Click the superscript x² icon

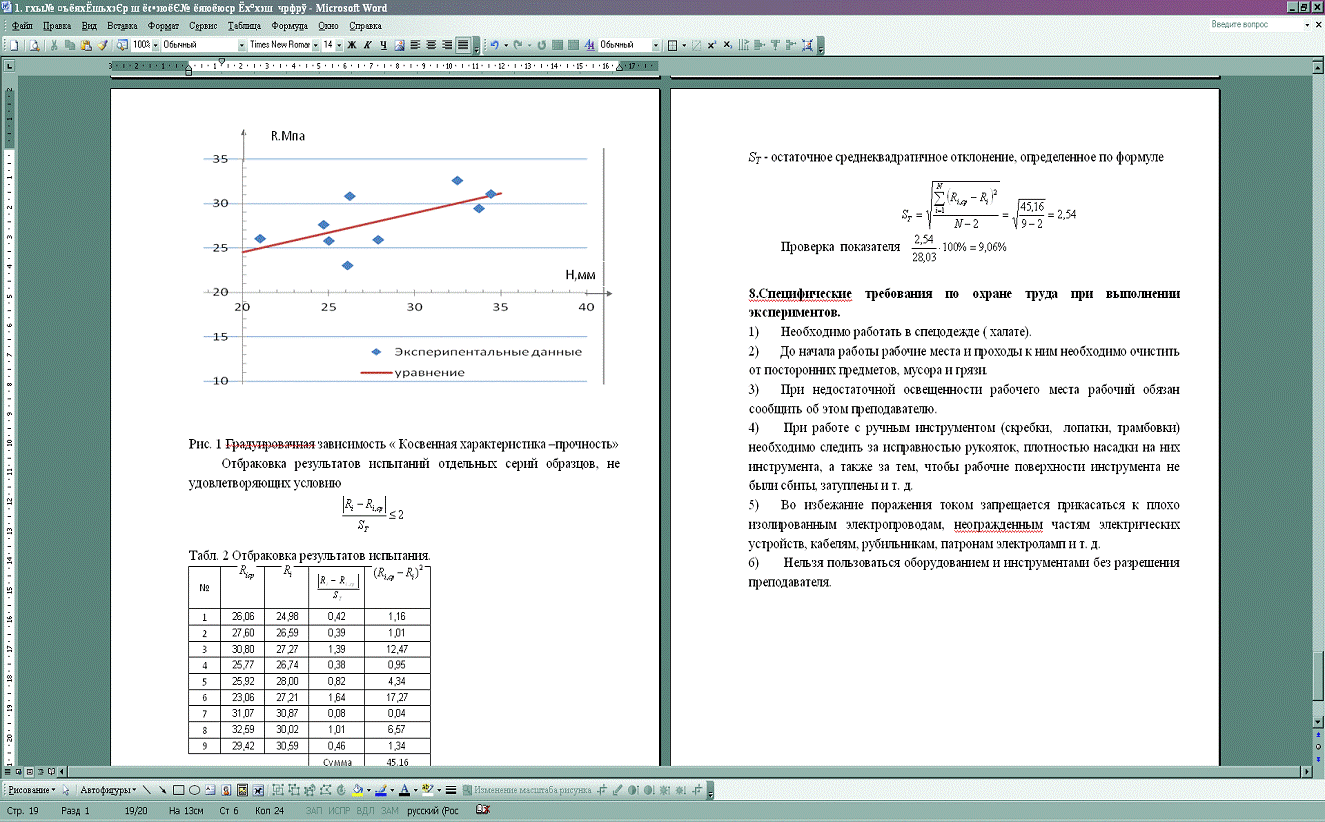[x=711, y=45]
